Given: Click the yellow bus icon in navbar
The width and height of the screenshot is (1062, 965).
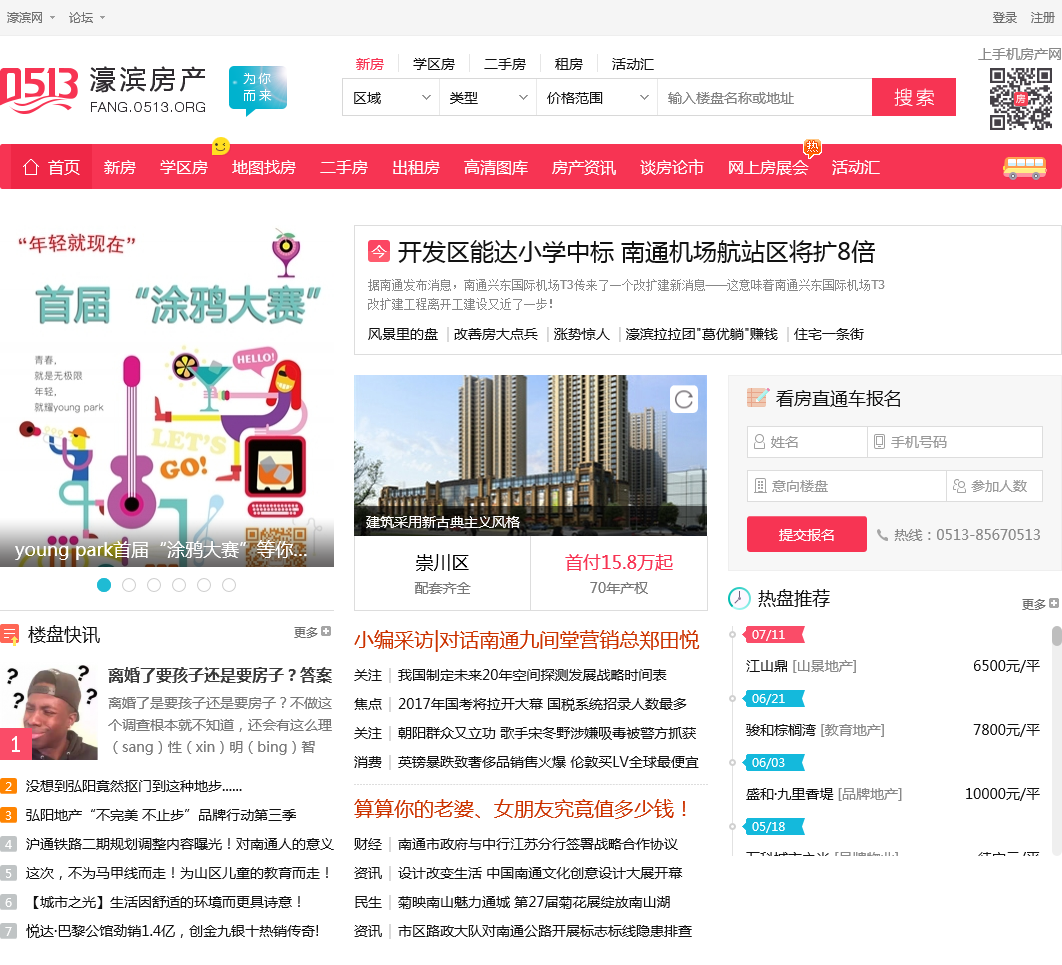Looking at the screenshot, I should pyautogui.click(x=1024, y=167).
